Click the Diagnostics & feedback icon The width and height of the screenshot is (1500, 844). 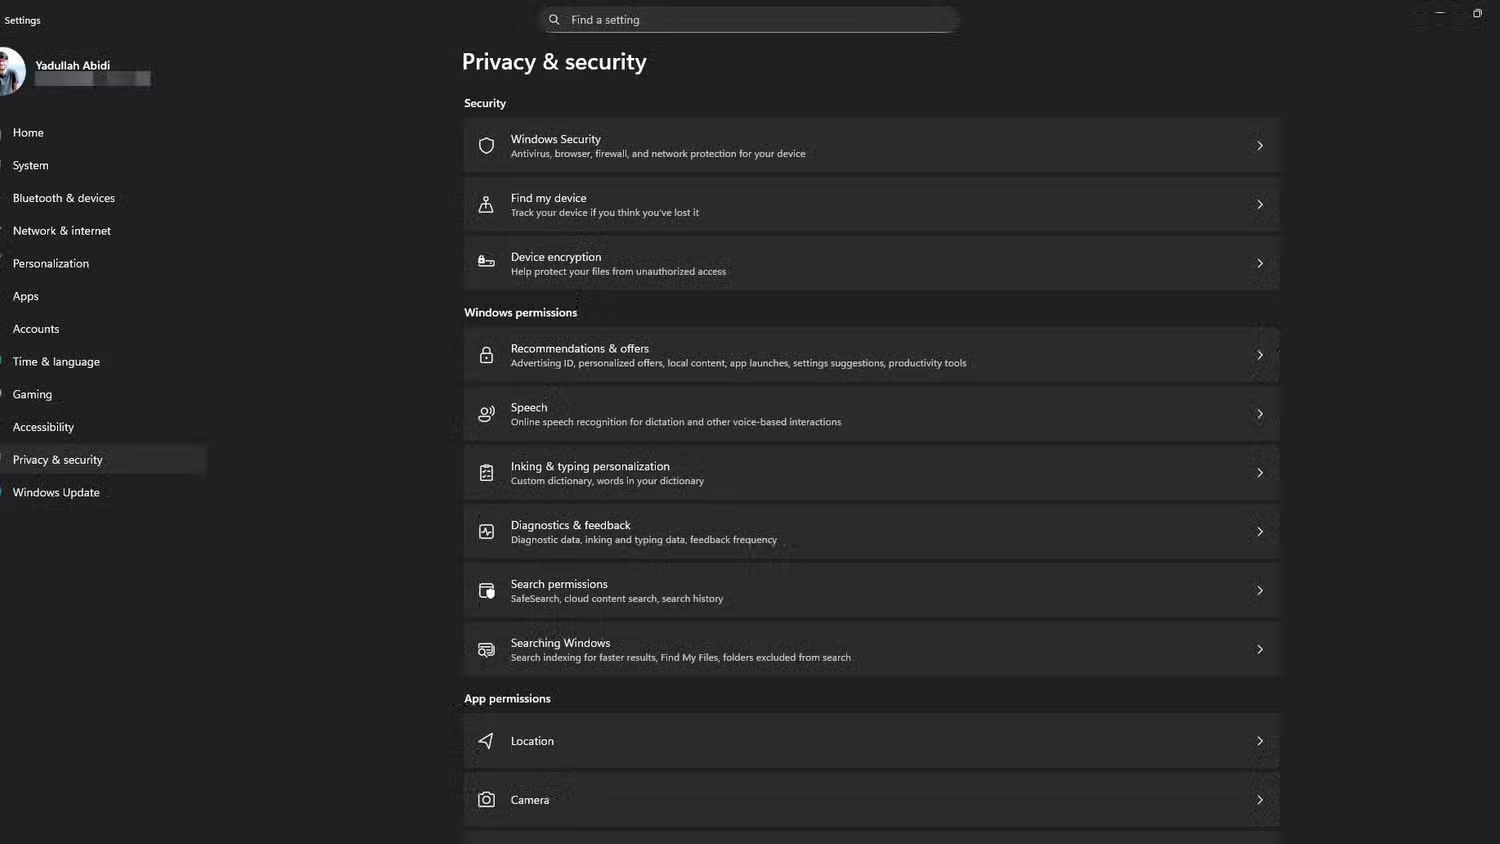tap(486, 531)
